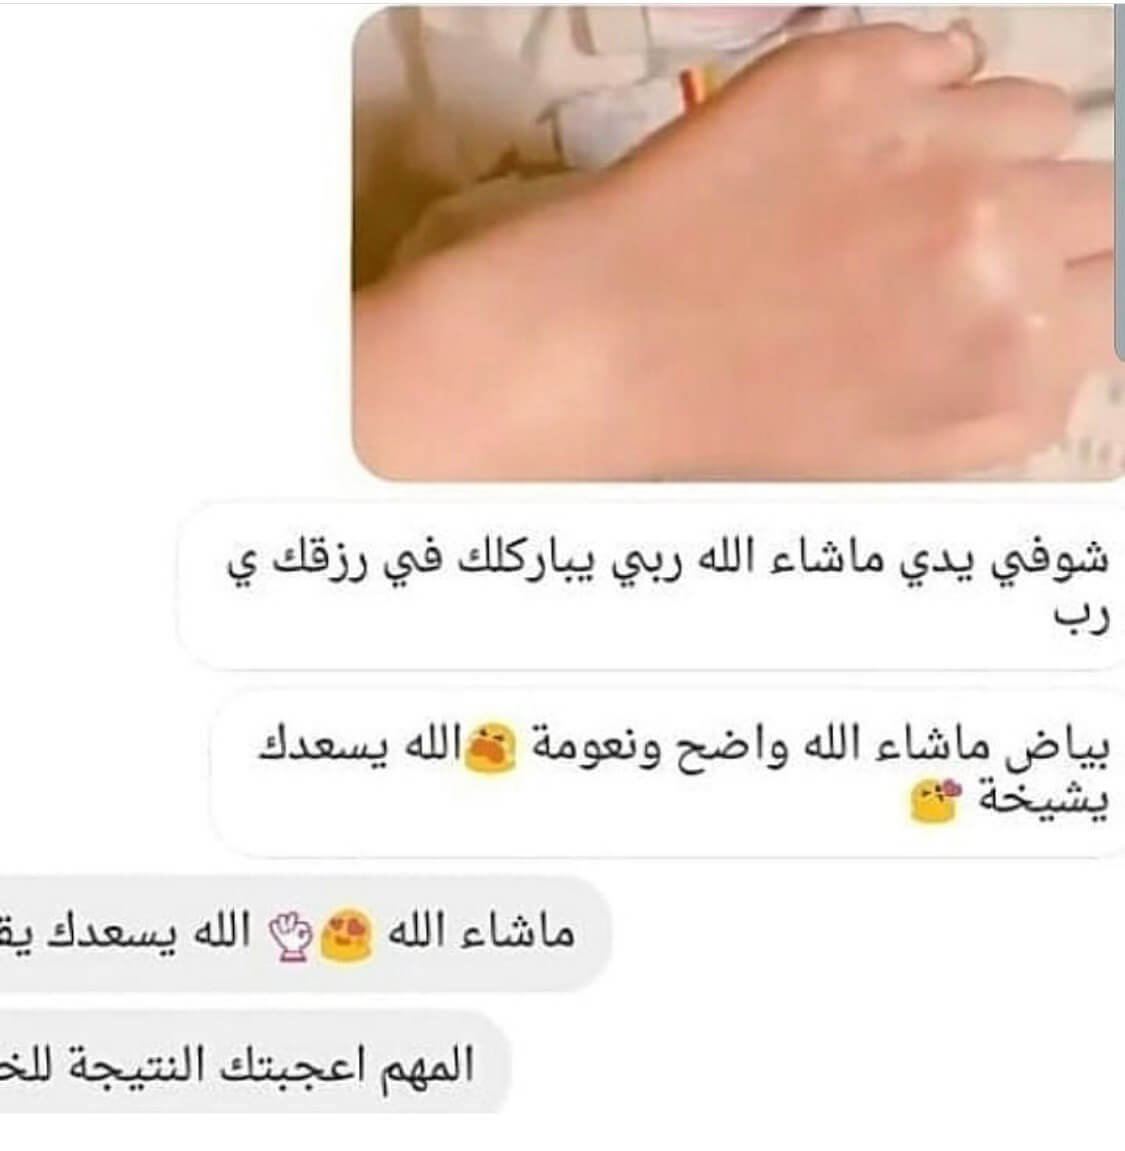The height and width of the screenshot is (1151, 1125).
Task: Click the crying face emoji
Action: coord(489,748)
